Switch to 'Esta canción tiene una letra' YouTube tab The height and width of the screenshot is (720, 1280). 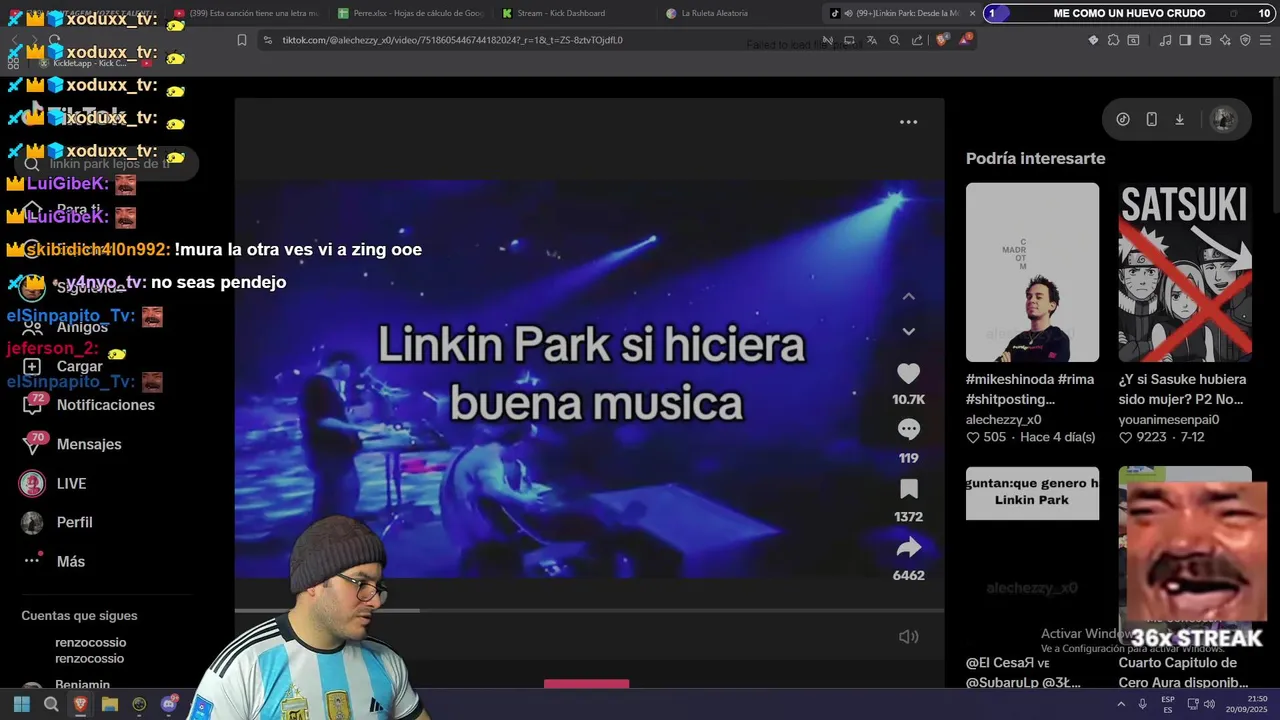coord(248,13)
